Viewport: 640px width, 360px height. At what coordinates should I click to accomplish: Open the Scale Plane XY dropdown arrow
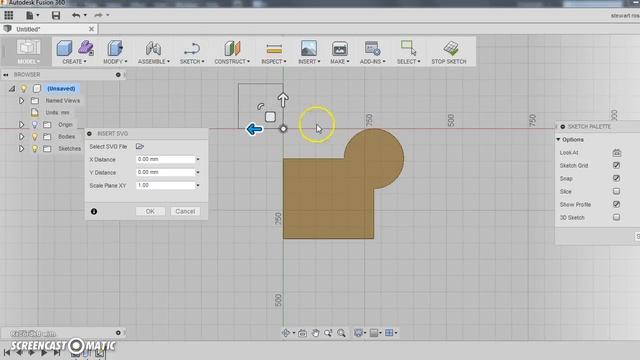(198, 186)
